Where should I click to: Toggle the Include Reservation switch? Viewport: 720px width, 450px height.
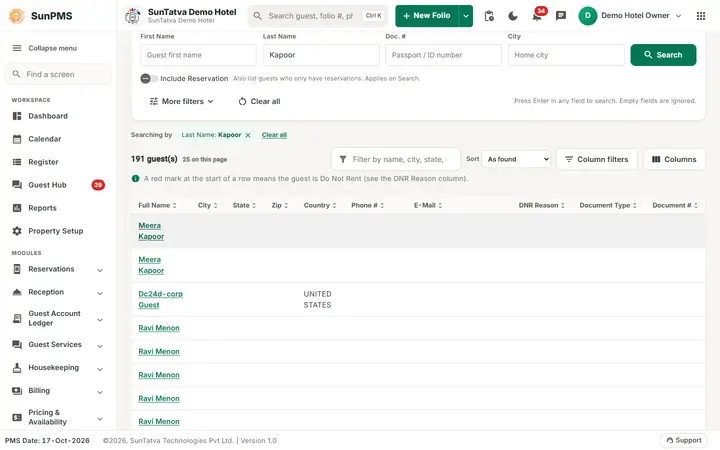click(149, 79)
